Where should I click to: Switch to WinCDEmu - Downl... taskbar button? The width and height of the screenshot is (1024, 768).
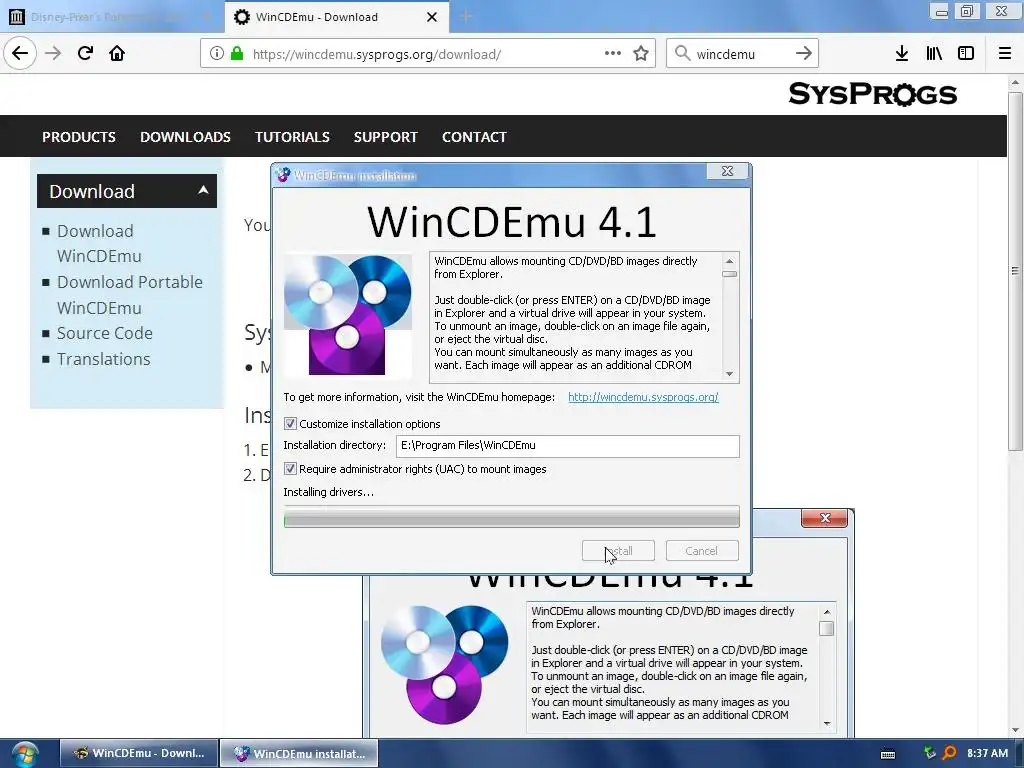[x=138, y=753]
